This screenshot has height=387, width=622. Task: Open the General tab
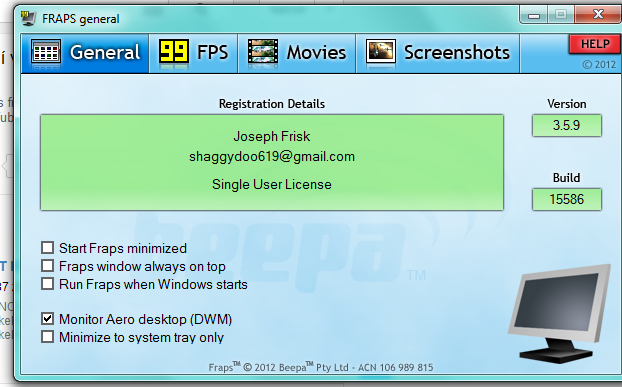(85, 53)
